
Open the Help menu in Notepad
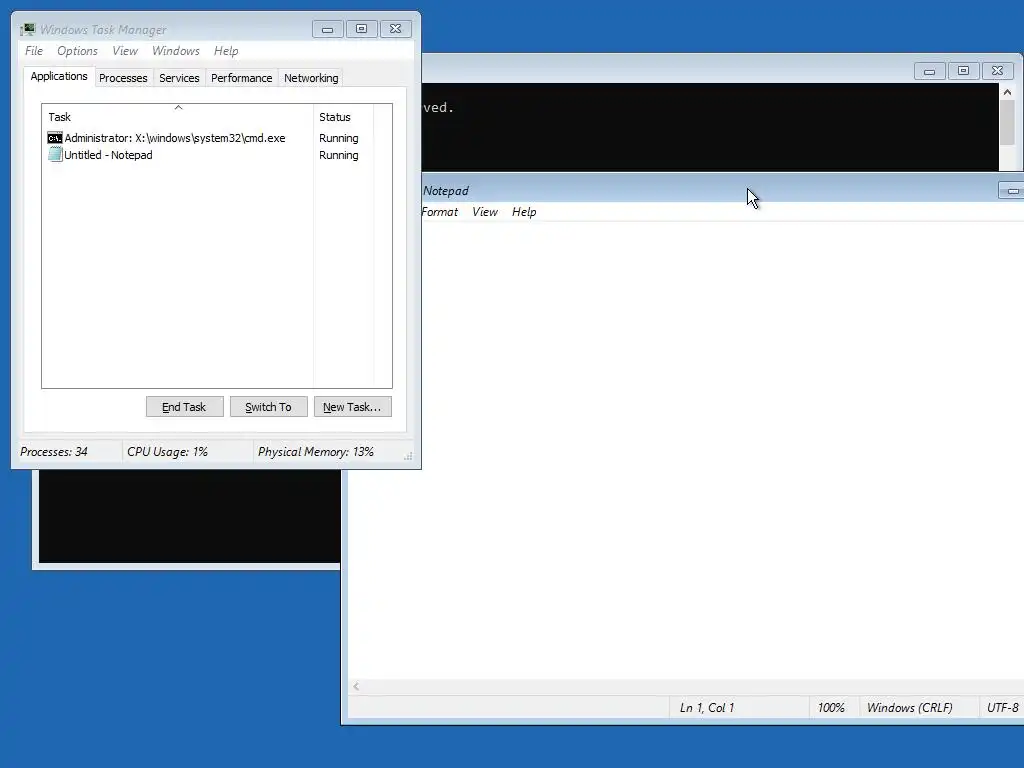coord(524,212)
